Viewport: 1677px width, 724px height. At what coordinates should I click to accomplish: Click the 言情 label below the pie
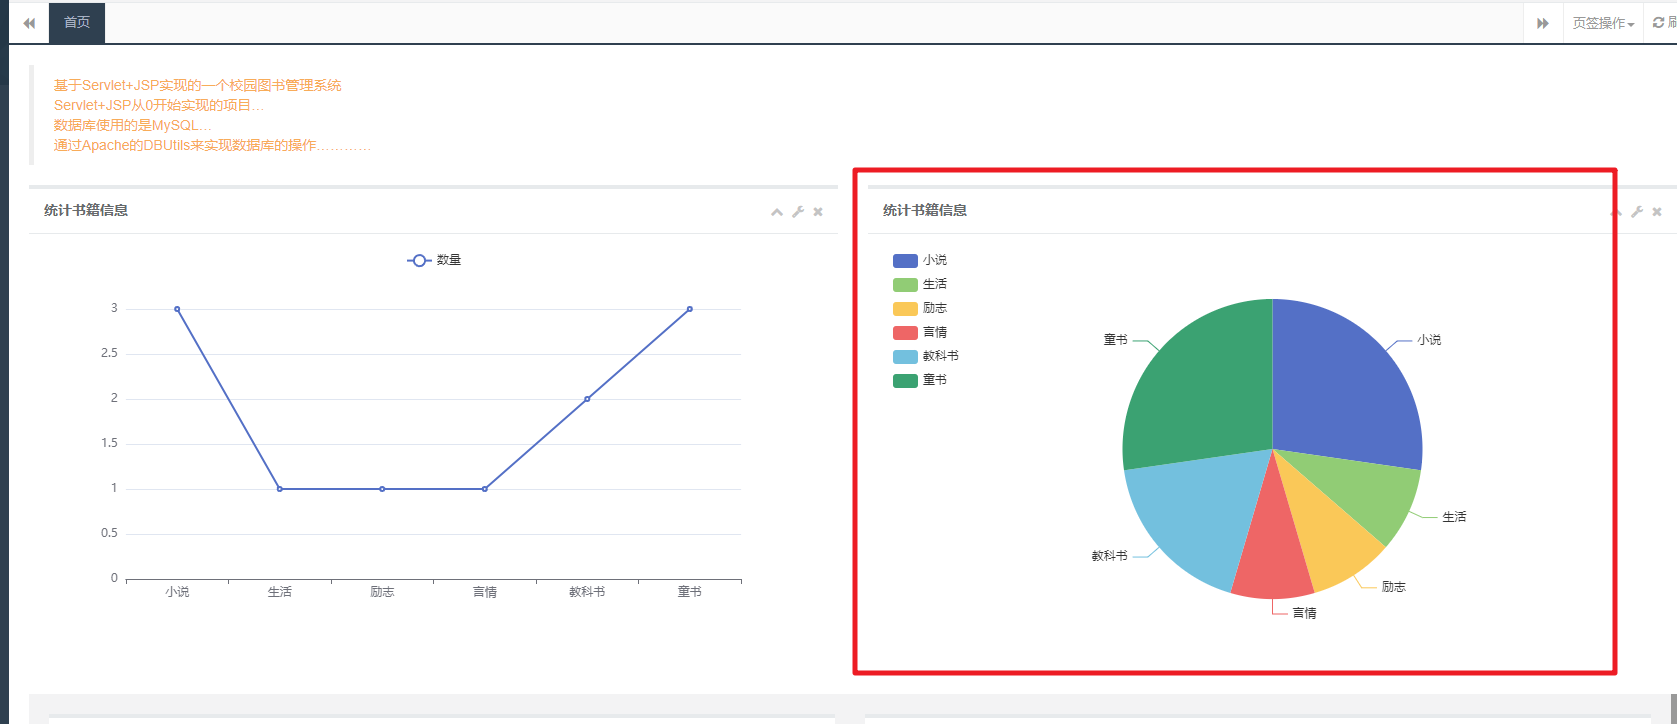coord(1304,613)
